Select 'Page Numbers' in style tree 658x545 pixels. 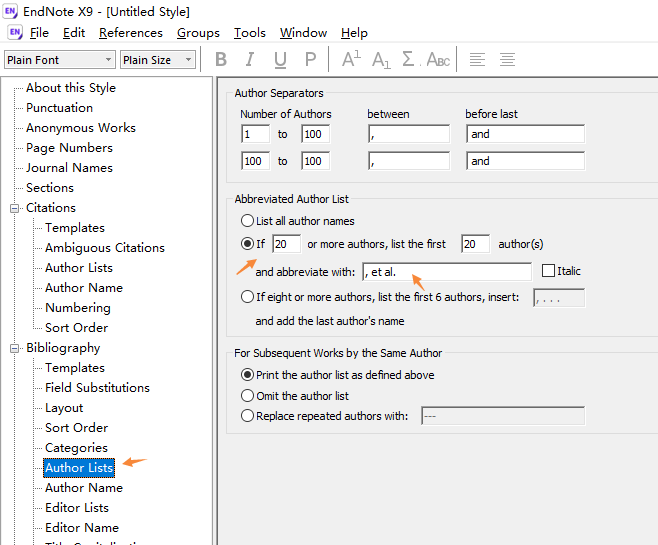pyautogui.click(x=69, y=148)
